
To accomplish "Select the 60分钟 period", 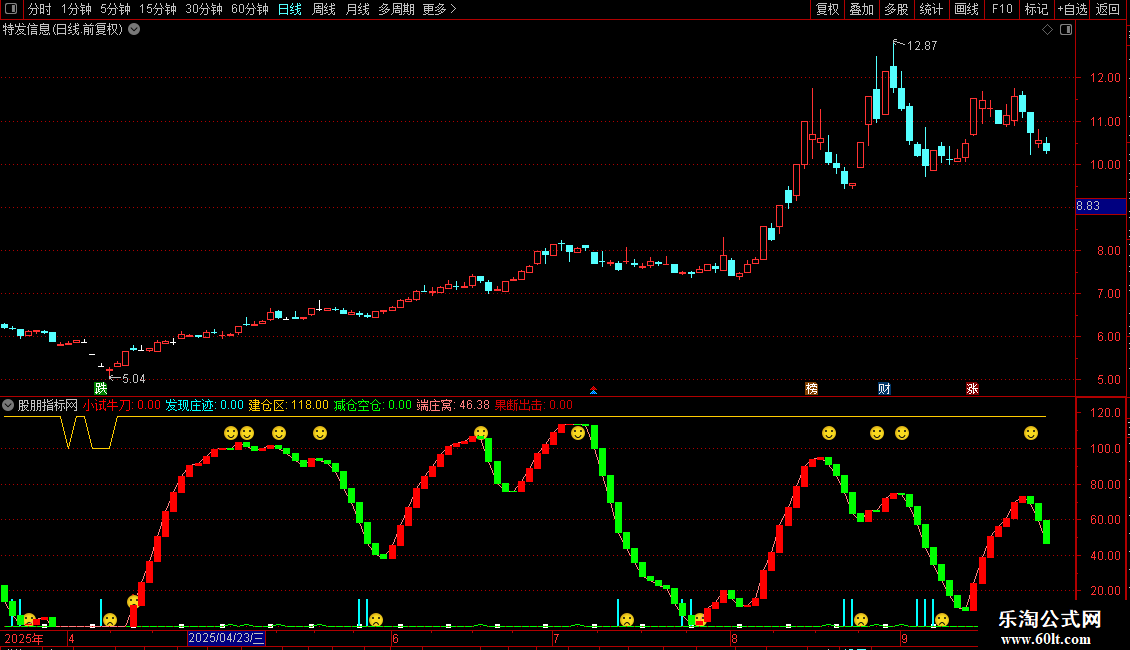I will (249, 9).
